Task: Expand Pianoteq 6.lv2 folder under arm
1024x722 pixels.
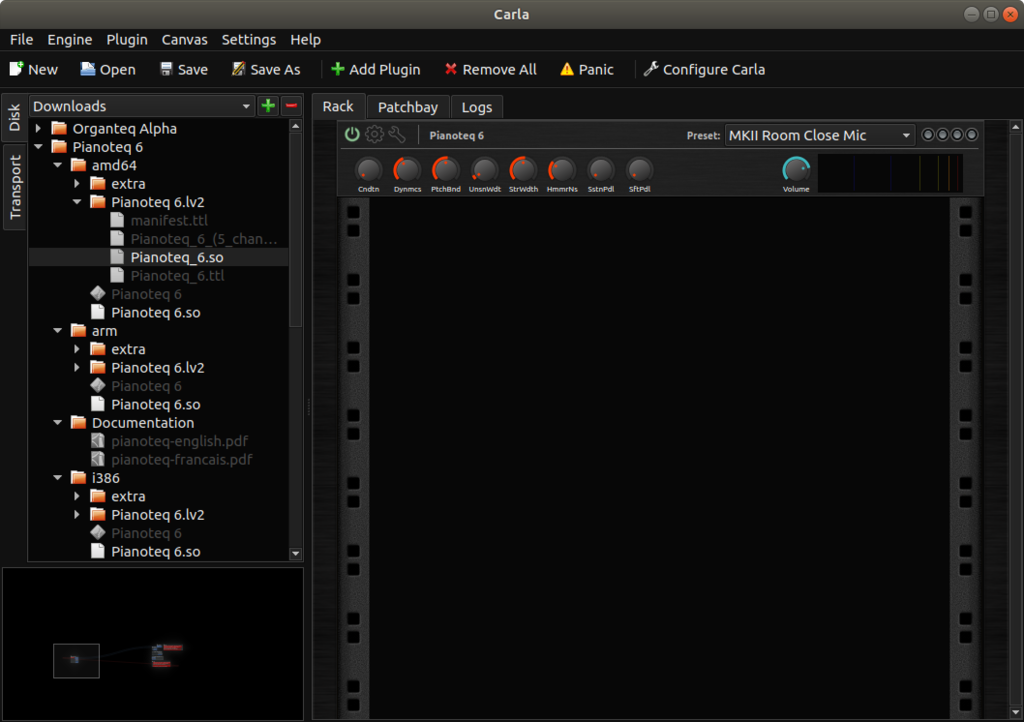Action: (x=77, y=368)
